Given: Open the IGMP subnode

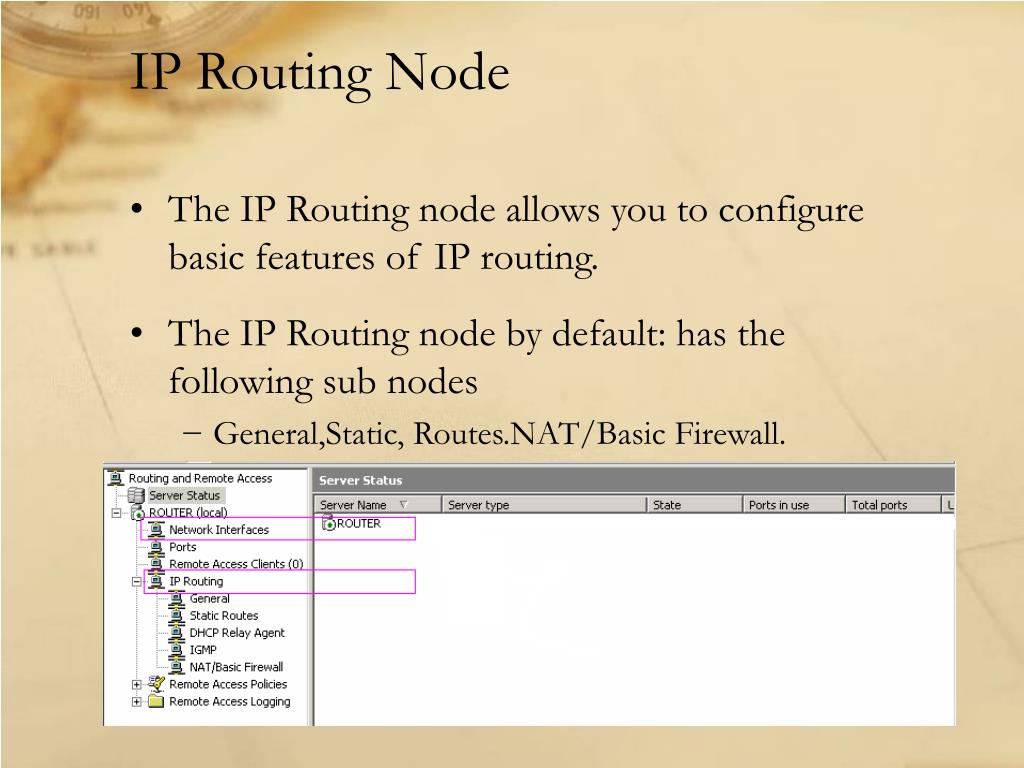Looking at the screenshot, I should 203,650.
